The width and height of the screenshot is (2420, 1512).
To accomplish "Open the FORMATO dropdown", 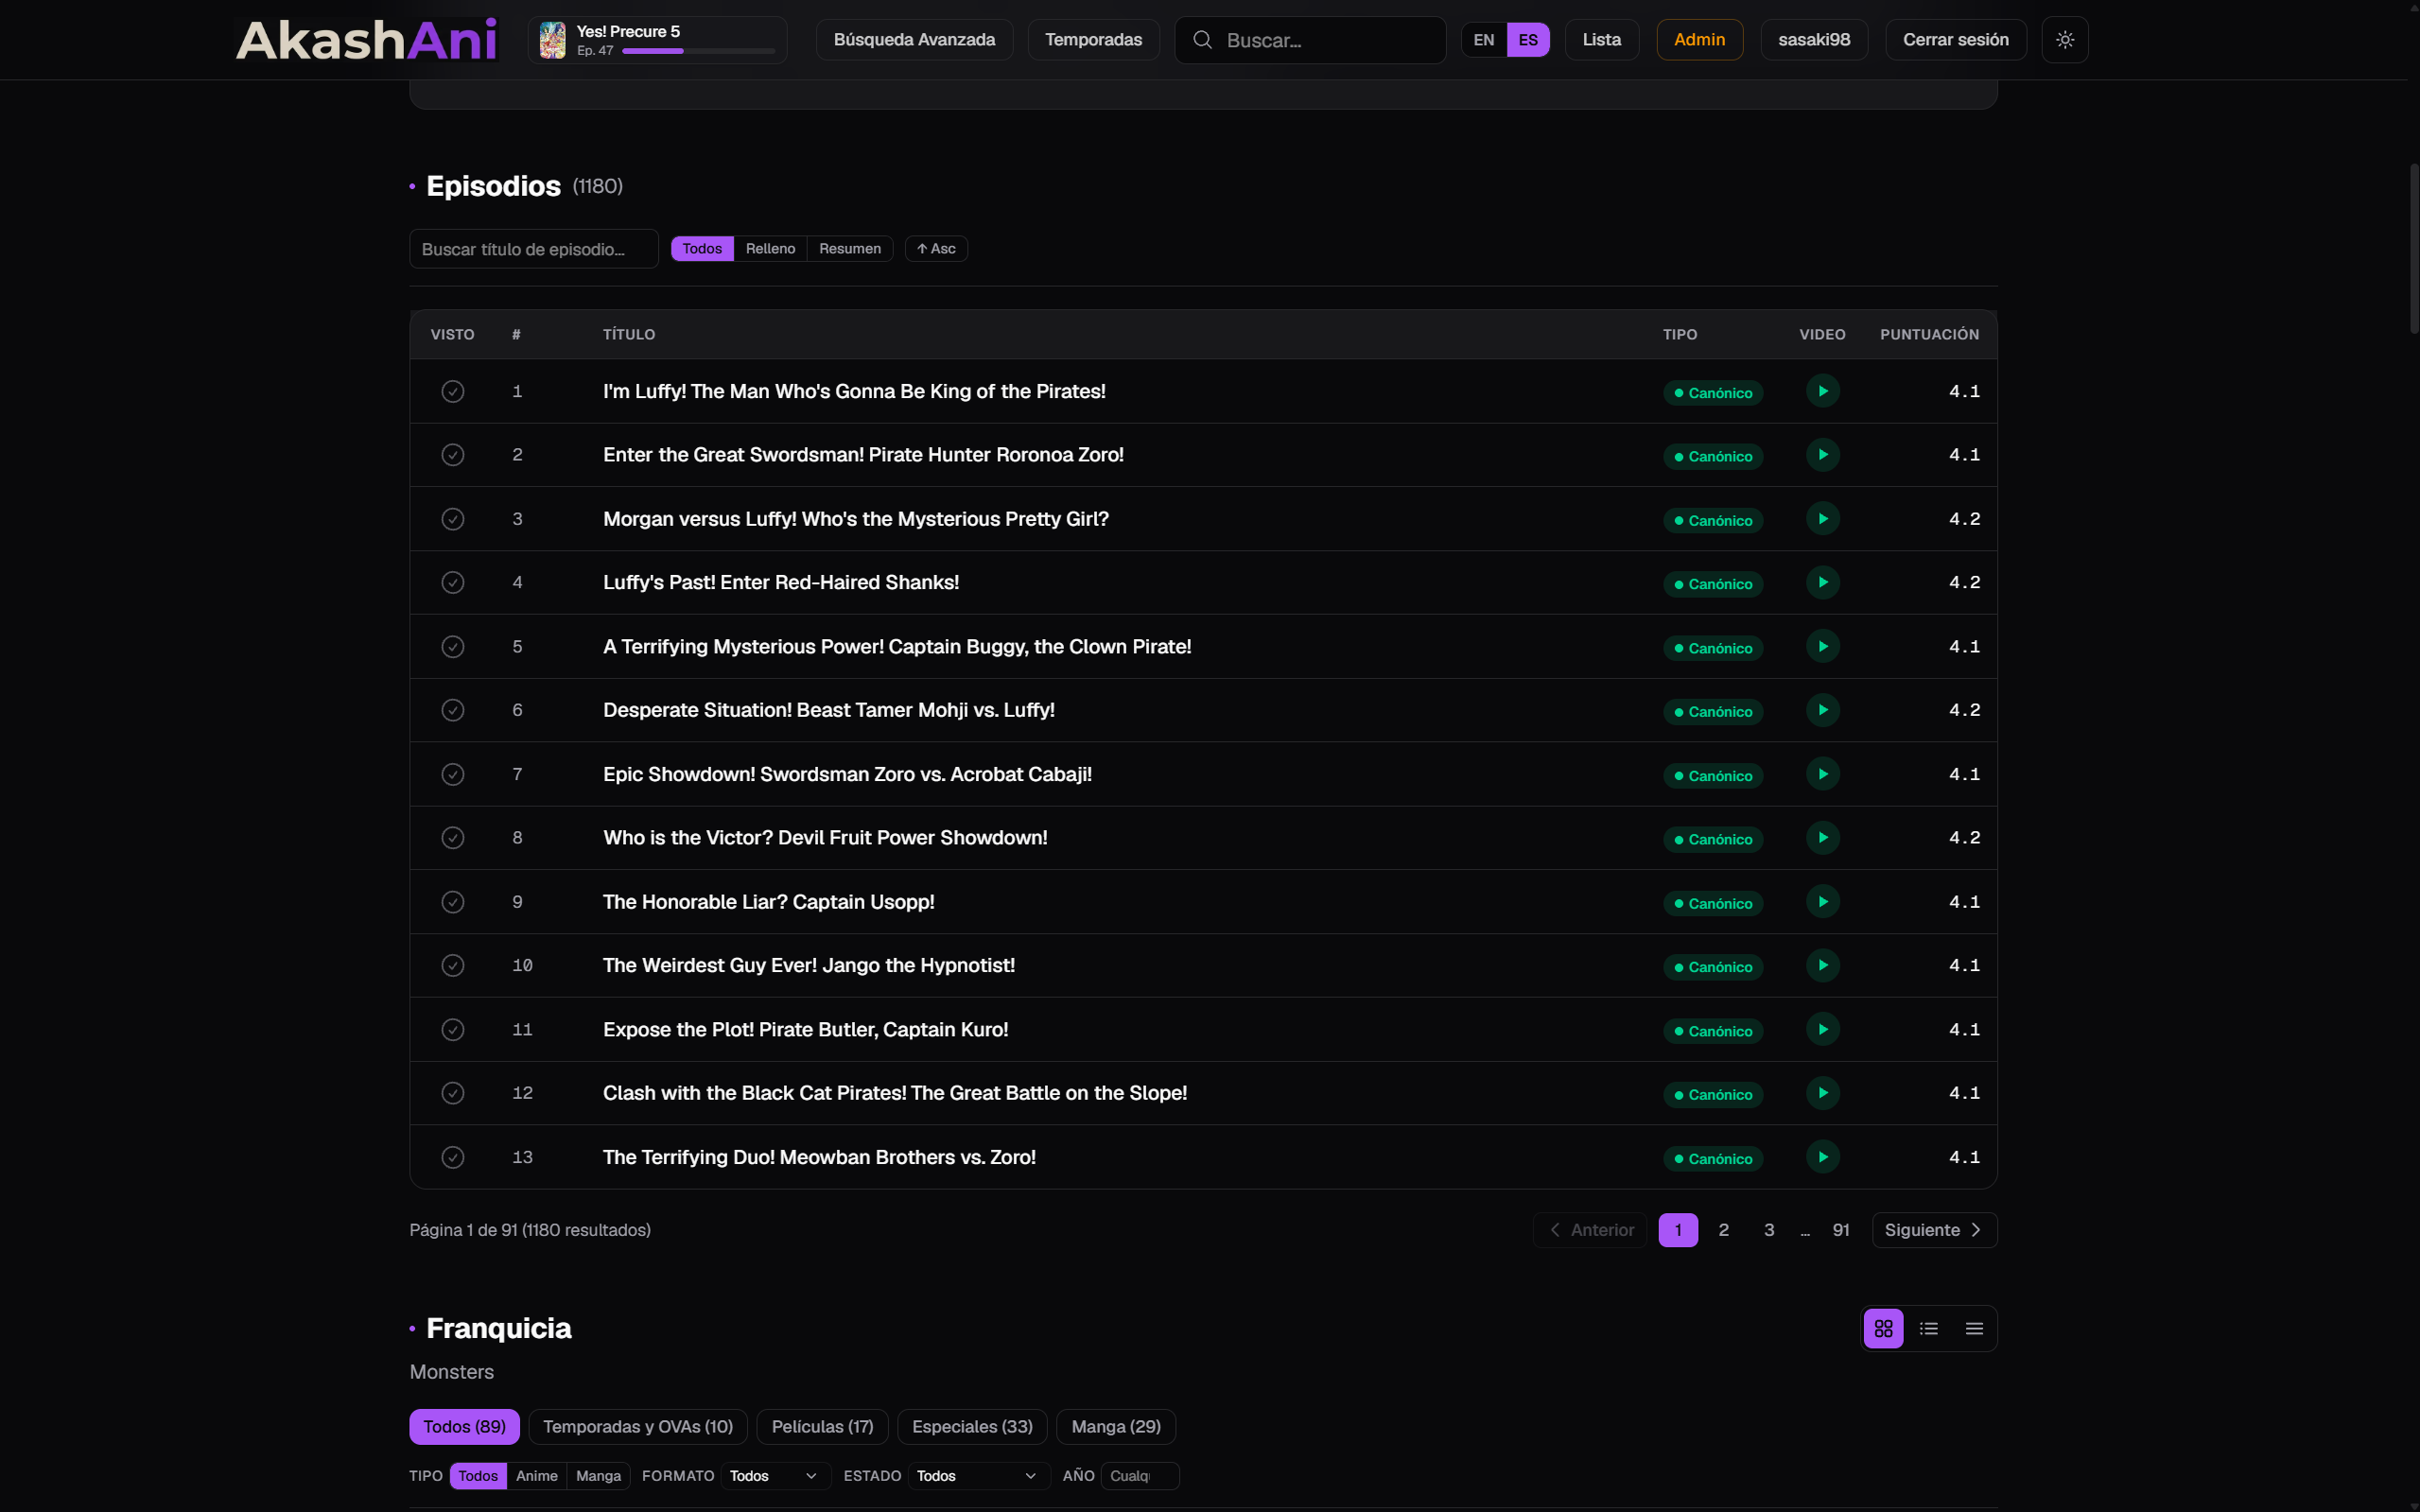I will click(775, 1476).
